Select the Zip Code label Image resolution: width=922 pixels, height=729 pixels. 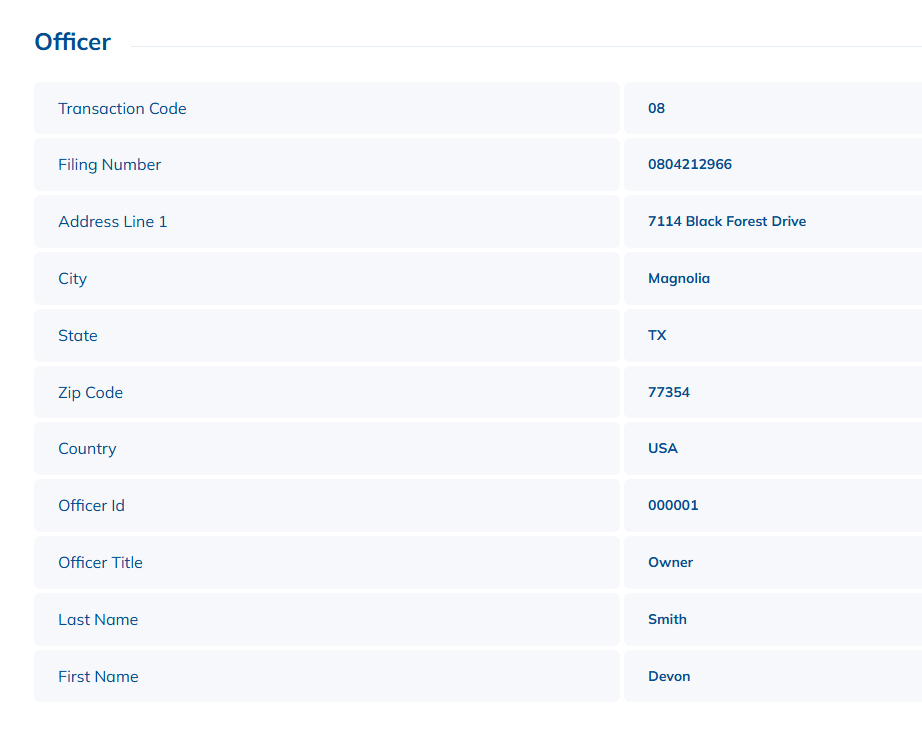(90, 392)
